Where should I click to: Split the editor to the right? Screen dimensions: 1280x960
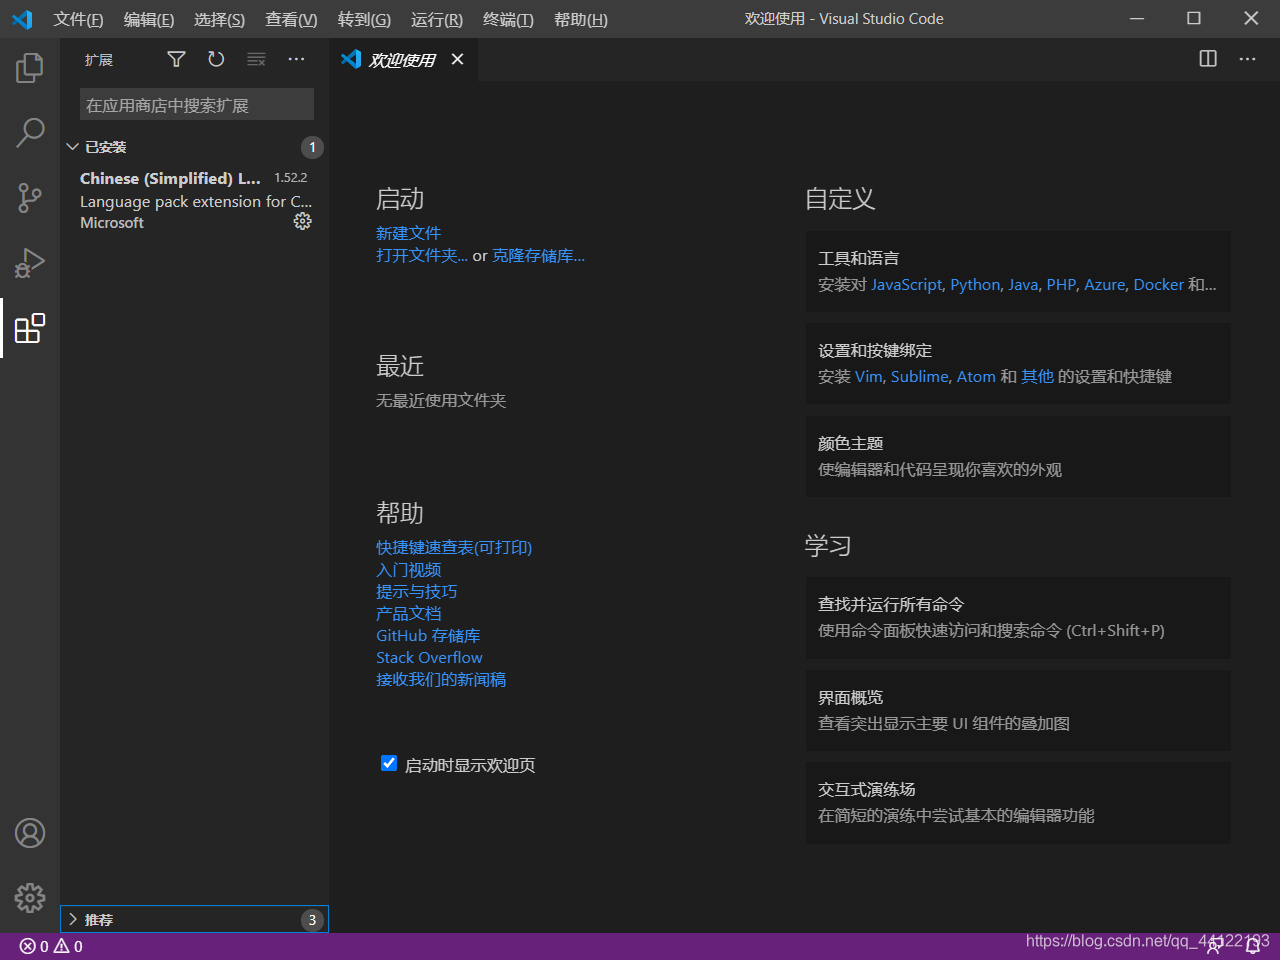[1208, 59]
